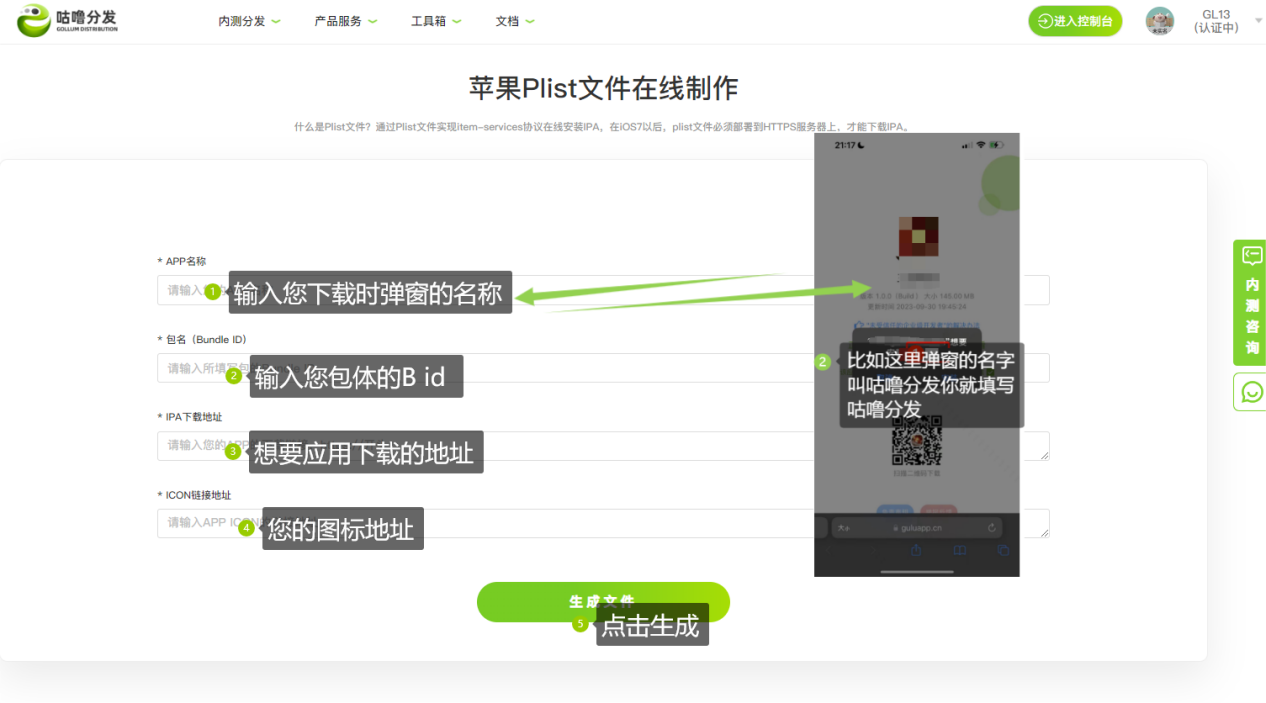Expand the account dropdown arrow
Image resolution: width=1266 pixels, height=703 pixels.
coord(1258,21)
